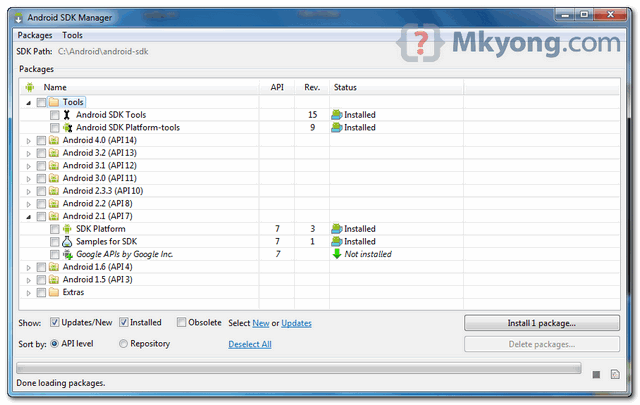640x405 pixels.
Task: Open the log page icon in the bottom right
Action: (x=615, y=374)
